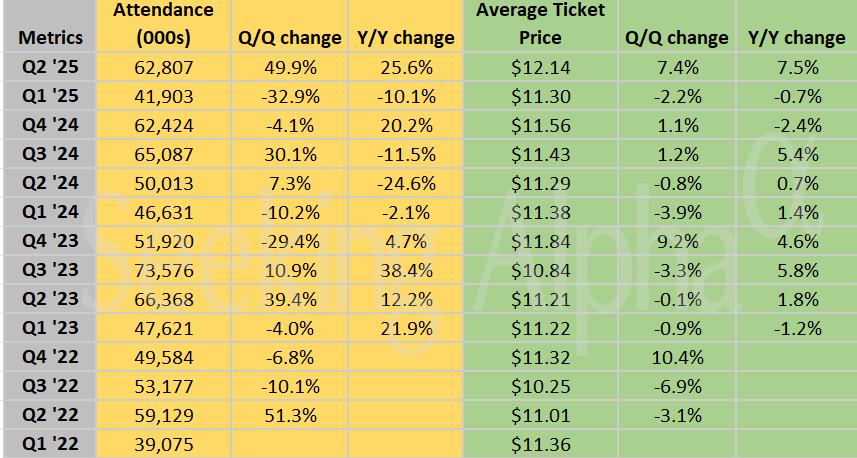The height and width of the screenshot is (458, 857).
Task: Click the Q3 '23 attendance value 73,576
Action: click(x=163, y=271)
